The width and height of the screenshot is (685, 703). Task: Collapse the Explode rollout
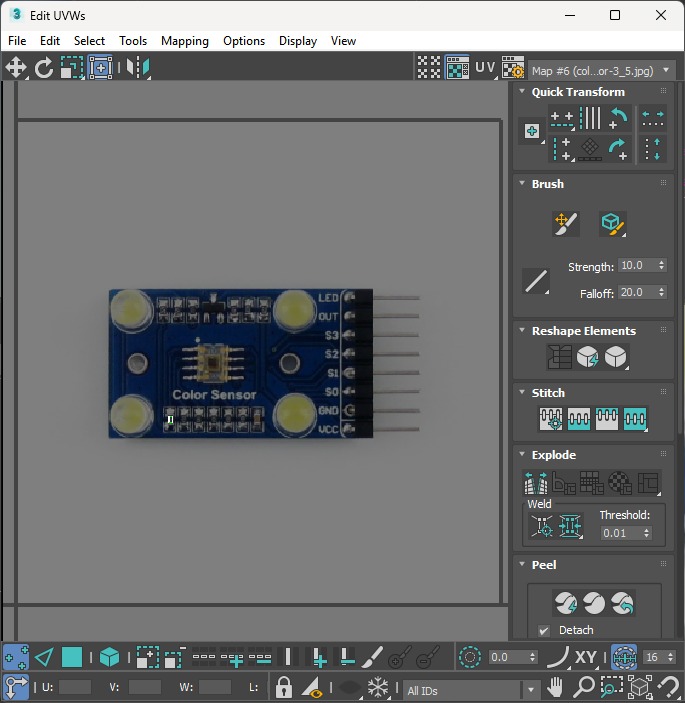522,454
